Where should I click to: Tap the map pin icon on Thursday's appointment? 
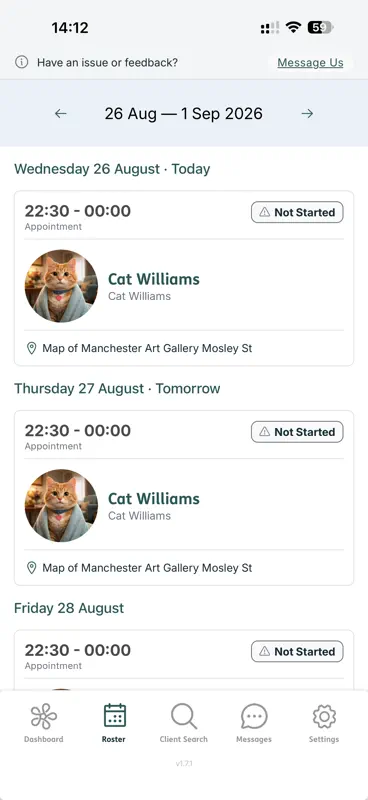coord(32,568)
